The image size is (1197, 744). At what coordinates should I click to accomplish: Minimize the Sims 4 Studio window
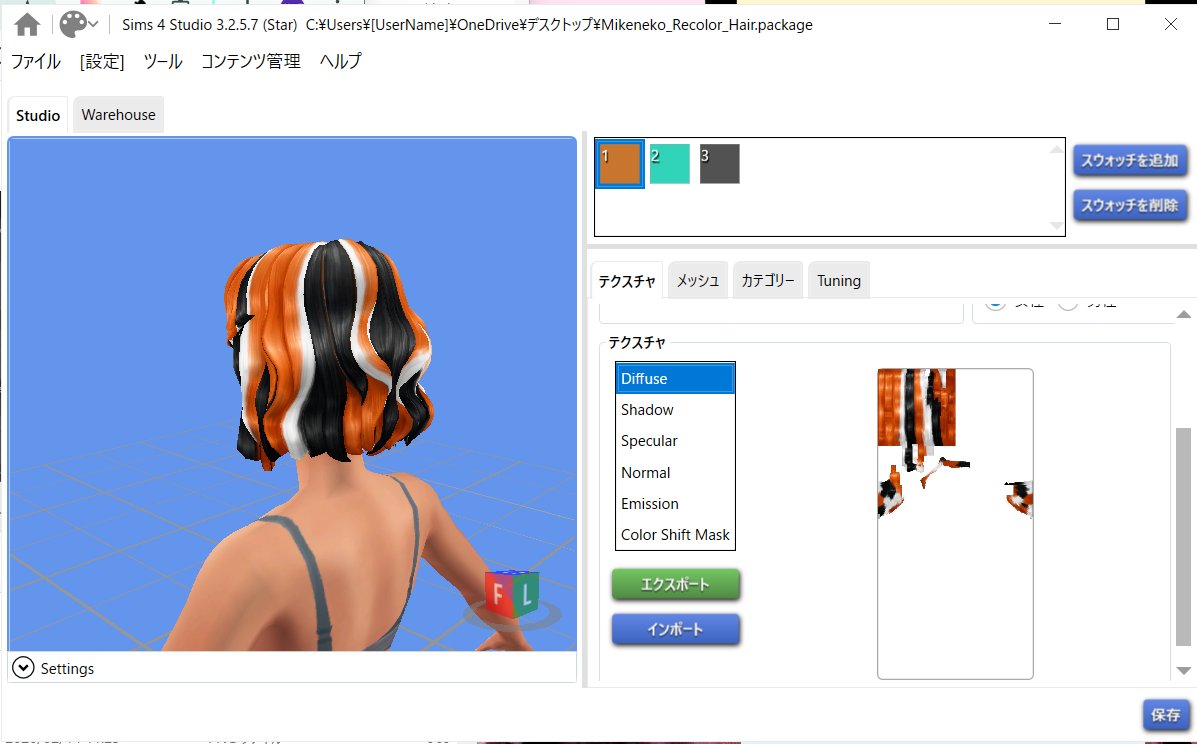(1055, 24)
